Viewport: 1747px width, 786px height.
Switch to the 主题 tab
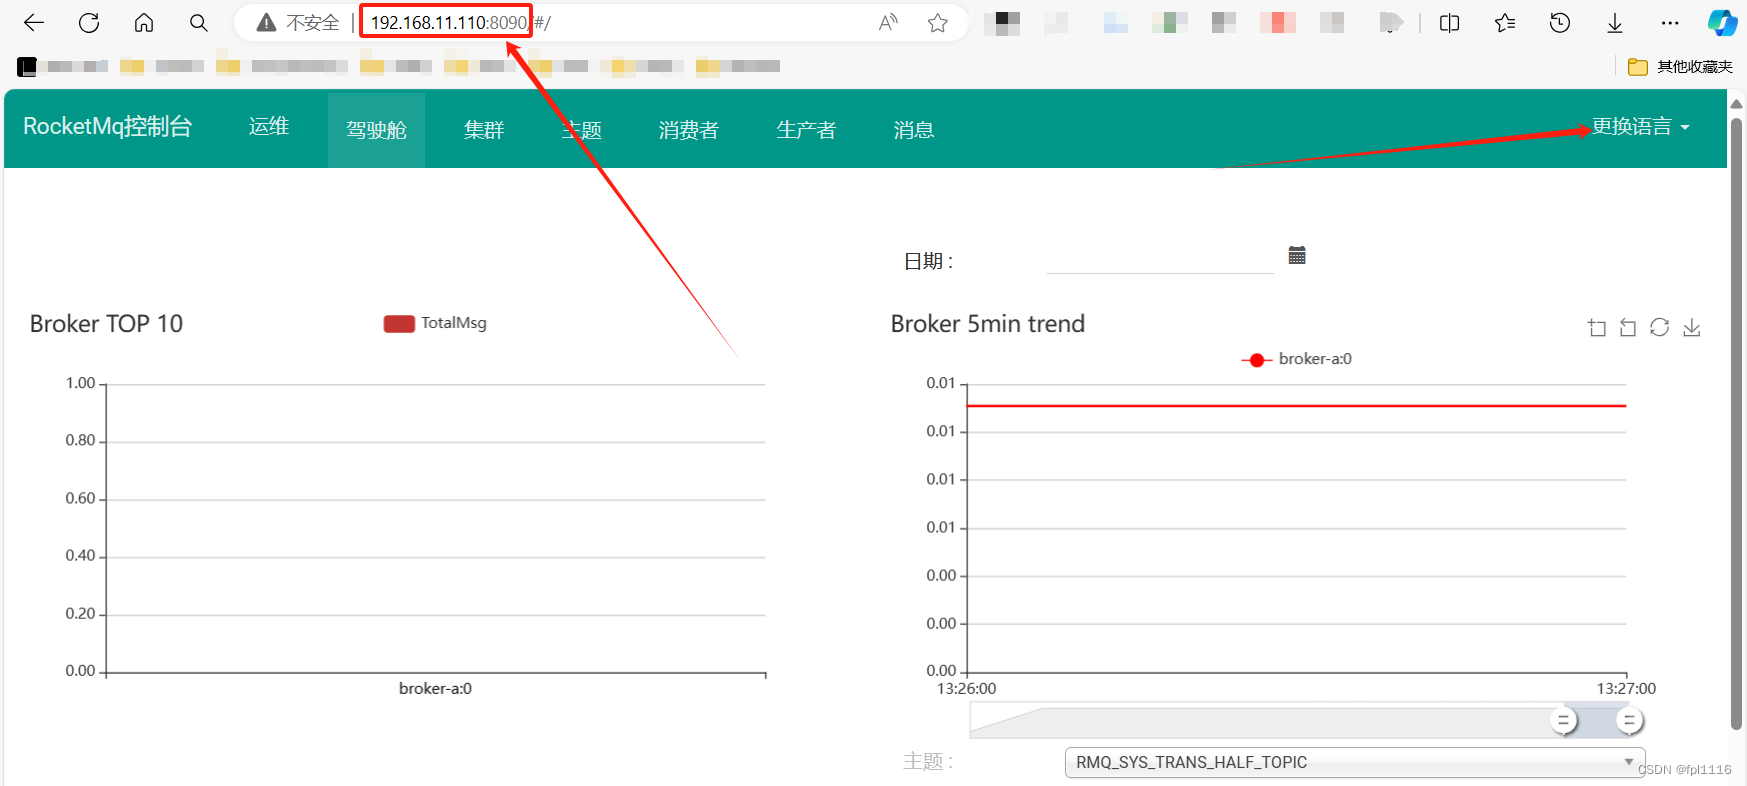pyautogui.click(x=581, y=130)
